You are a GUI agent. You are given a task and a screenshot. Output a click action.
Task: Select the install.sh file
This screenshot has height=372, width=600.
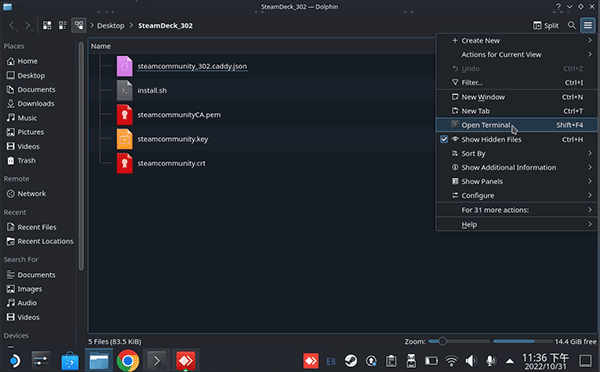click(x=152, y=90)
